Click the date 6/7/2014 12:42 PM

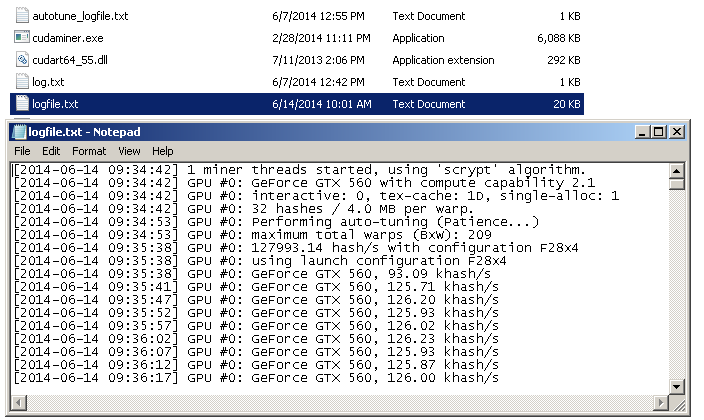coord(318,82)
